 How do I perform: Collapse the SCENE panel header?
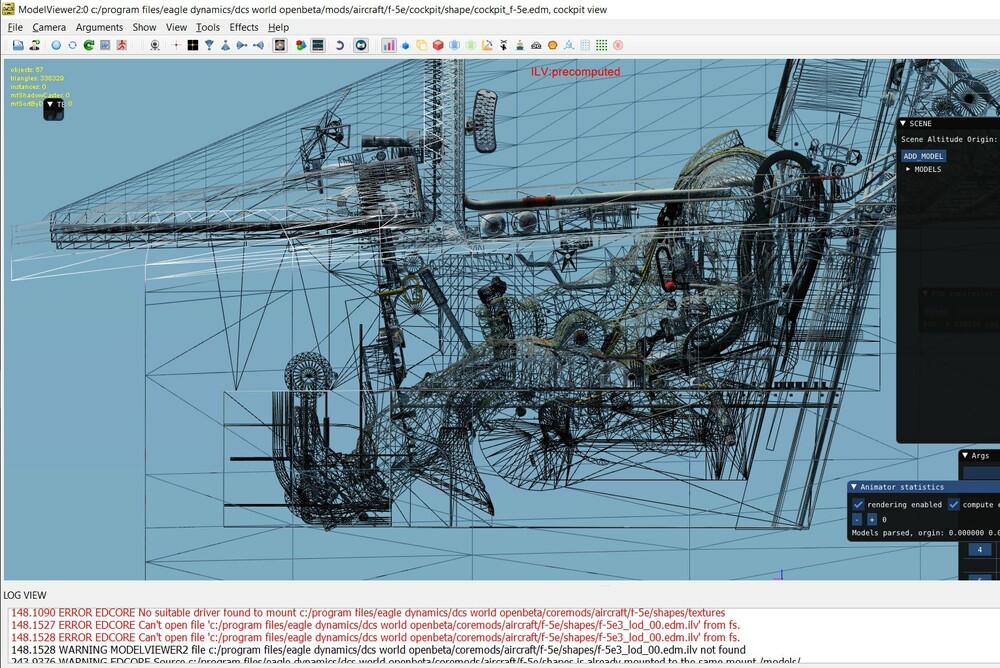point(903,123)
